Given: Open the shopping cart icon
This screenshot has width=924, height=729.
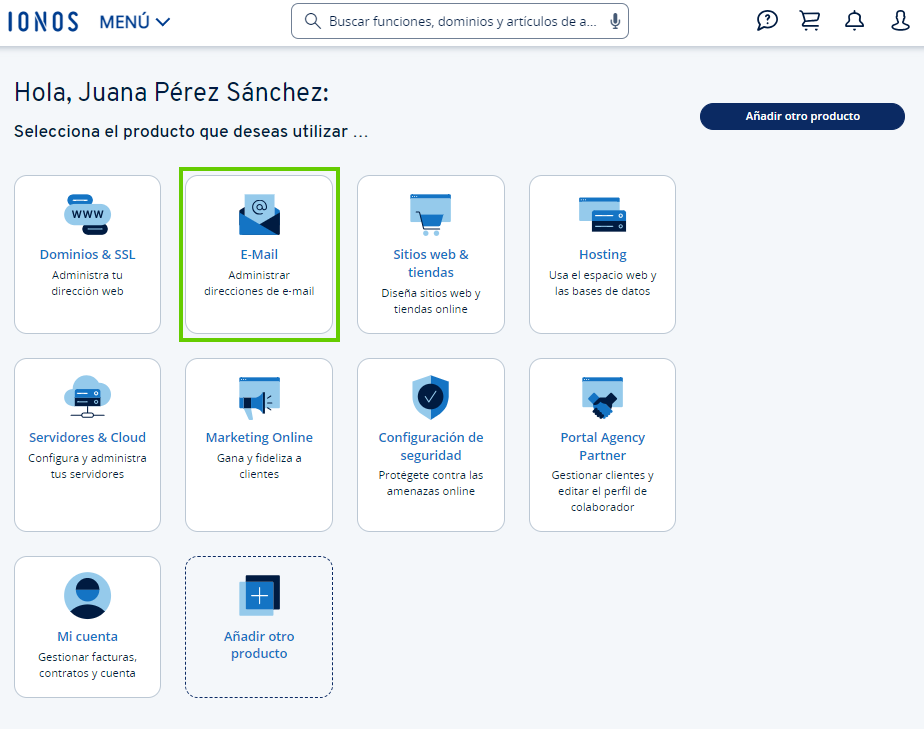Looking at the screenshot, I should click(810, 21).
